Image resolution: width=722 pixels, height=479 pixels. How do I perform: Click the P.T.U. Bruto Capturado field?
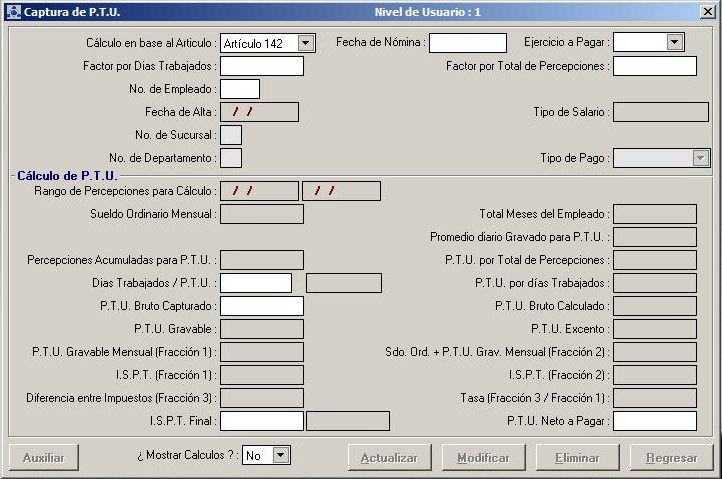tap(261, 306)
